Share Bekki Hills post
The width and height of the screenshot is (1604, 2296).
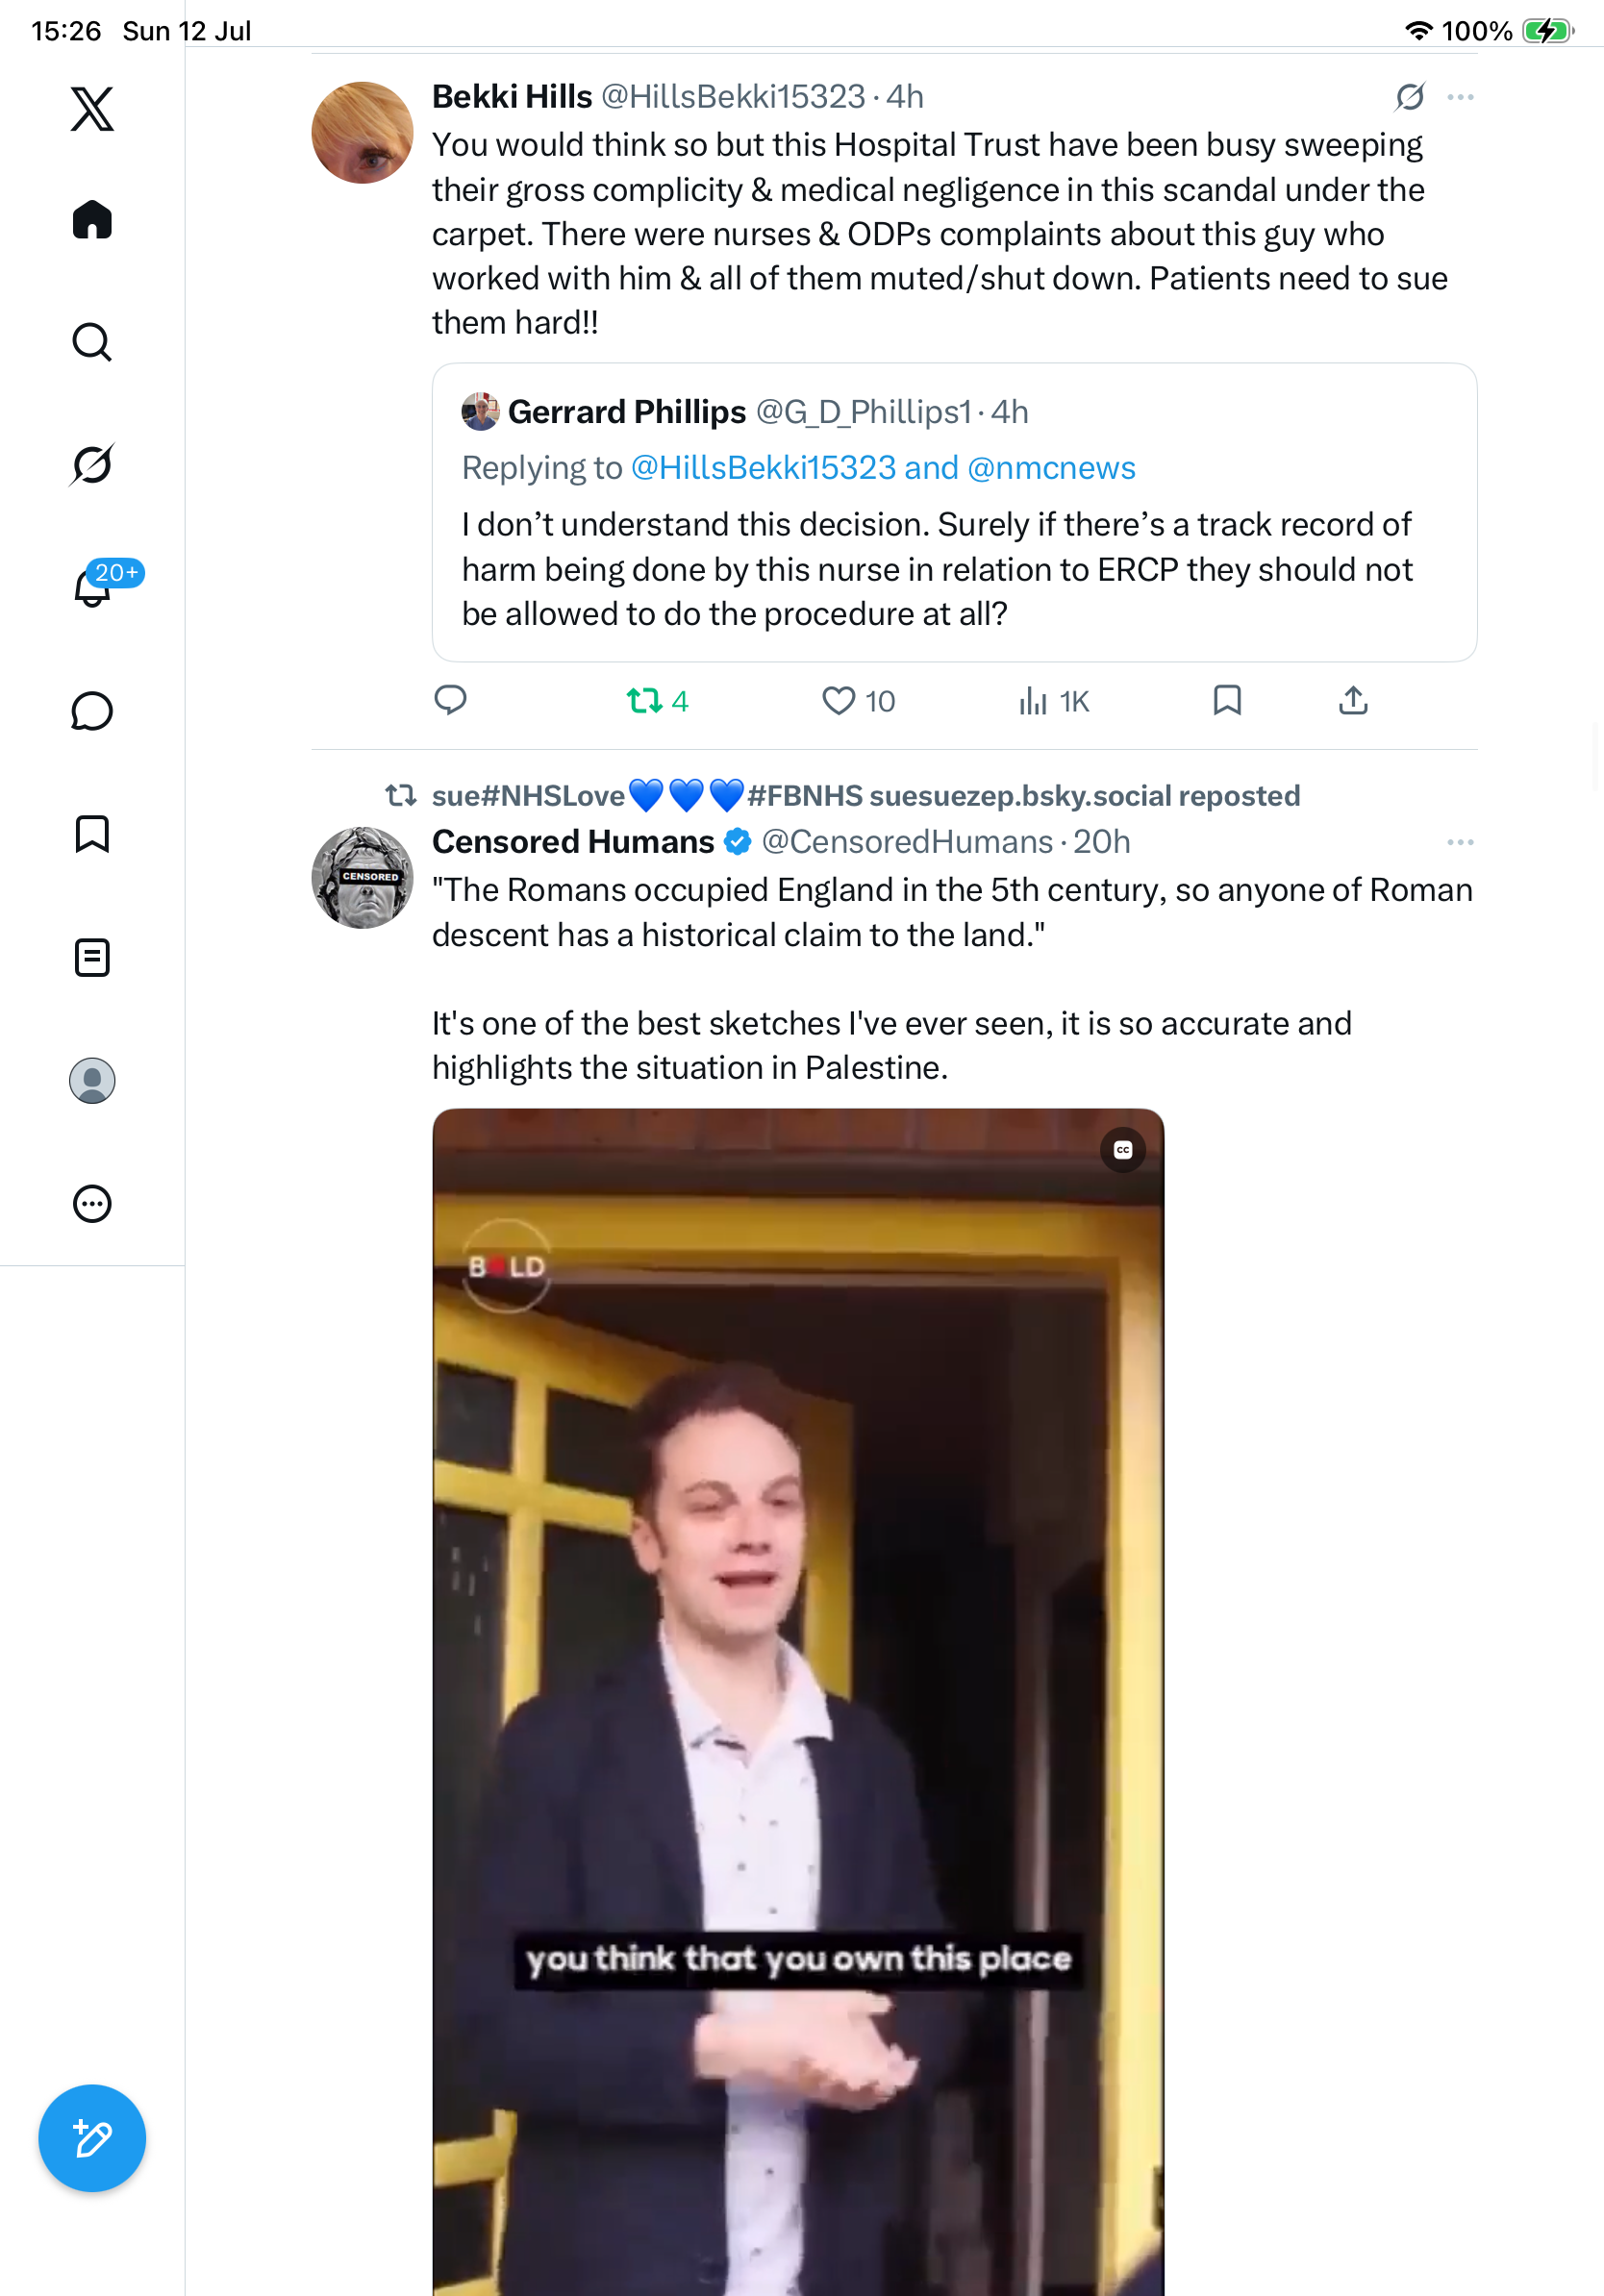1353,700
